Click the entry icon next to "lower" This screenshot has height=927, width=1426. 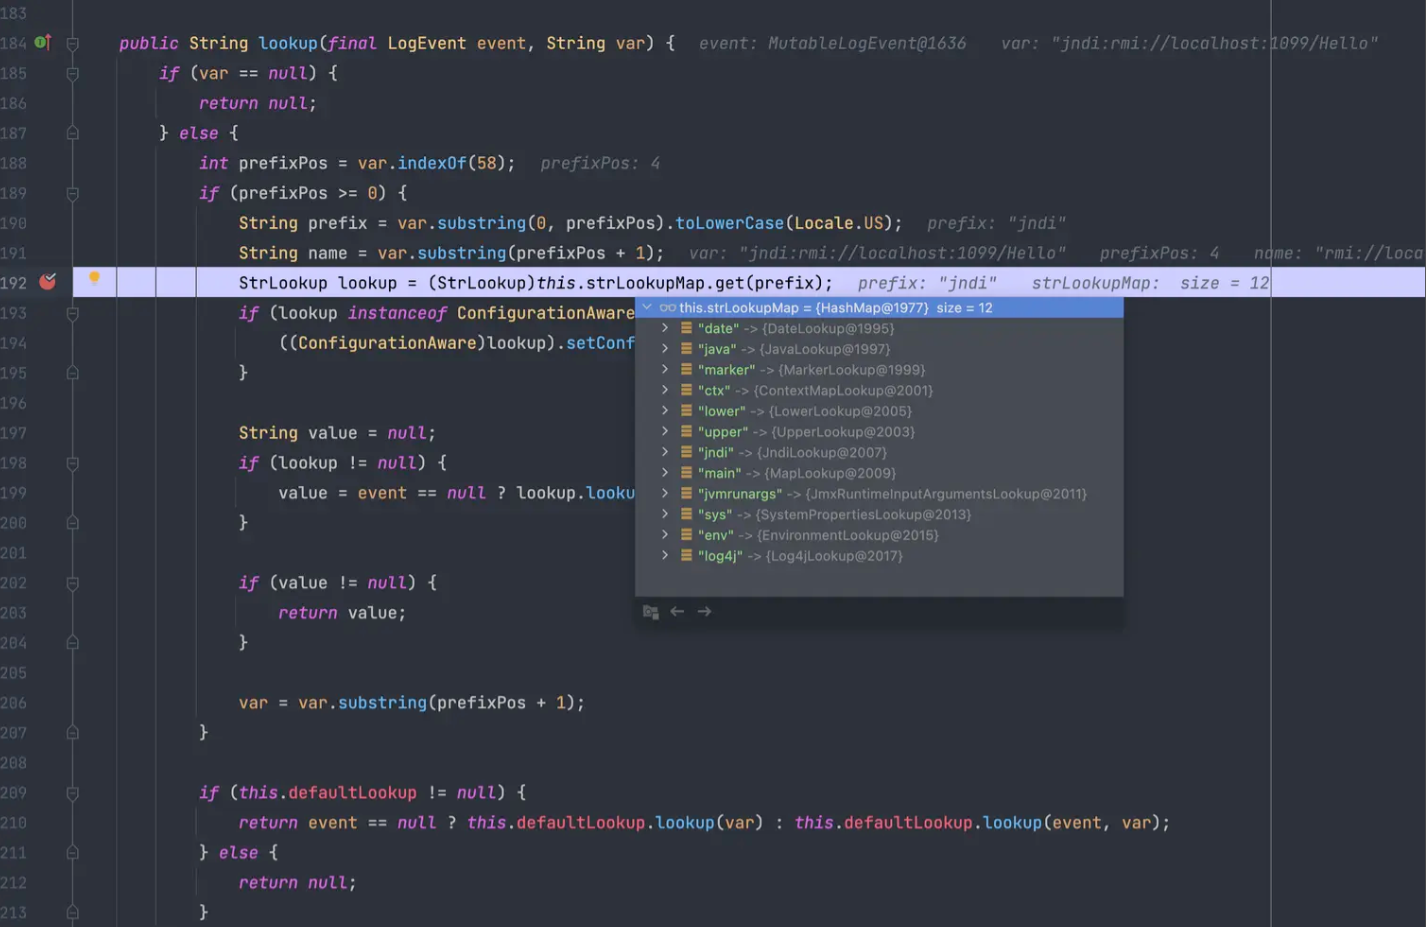click(x=687, y=411)
